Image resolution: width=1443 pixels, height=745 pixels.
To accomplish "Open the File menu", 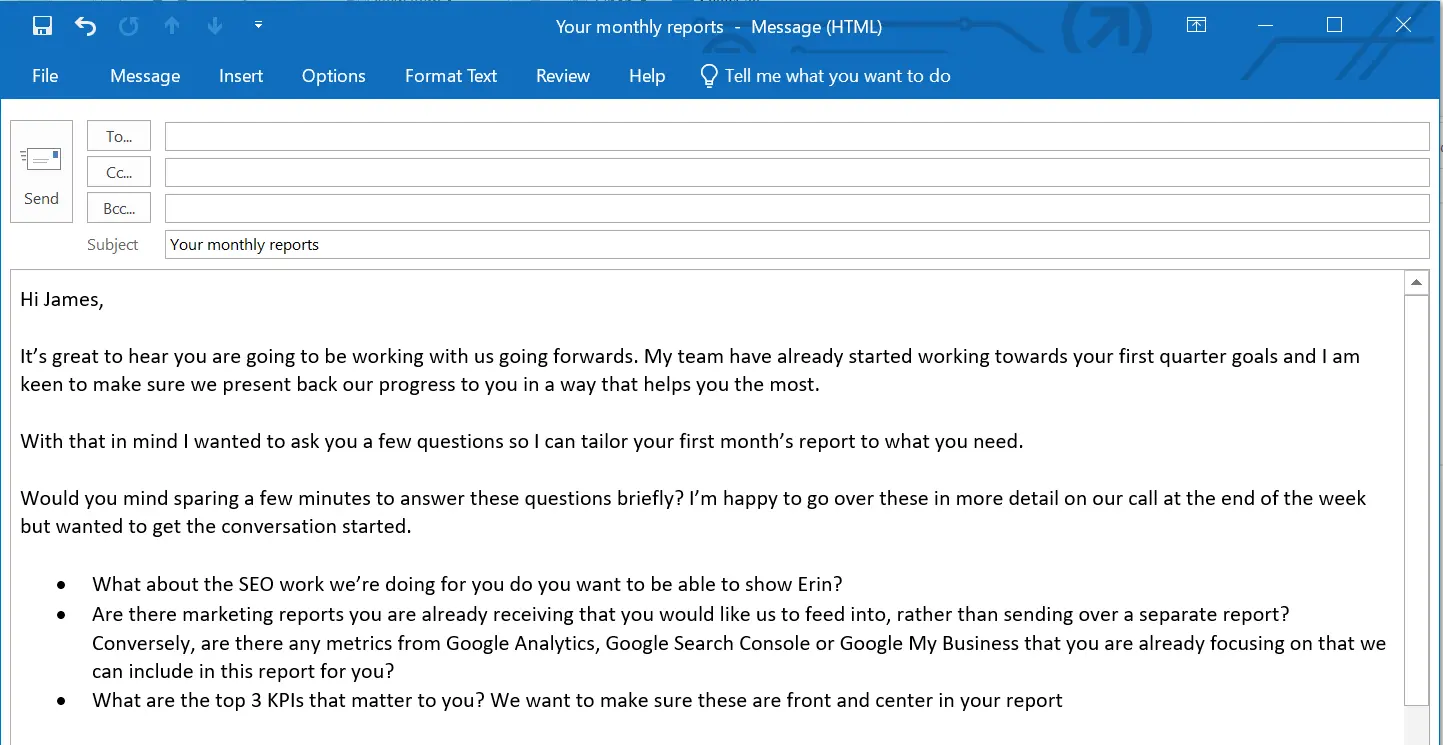I will (44, 75).
